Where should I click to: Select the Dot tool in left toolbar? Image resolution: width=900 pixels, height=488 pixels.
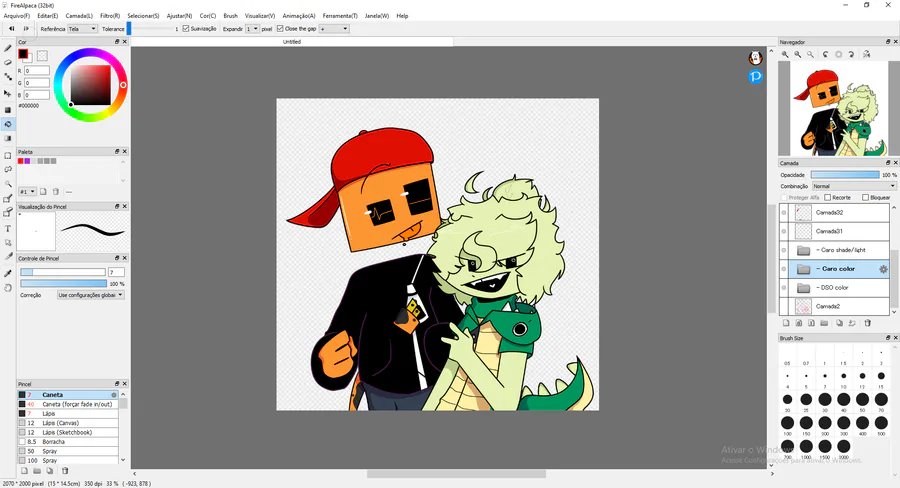[8, 77]
